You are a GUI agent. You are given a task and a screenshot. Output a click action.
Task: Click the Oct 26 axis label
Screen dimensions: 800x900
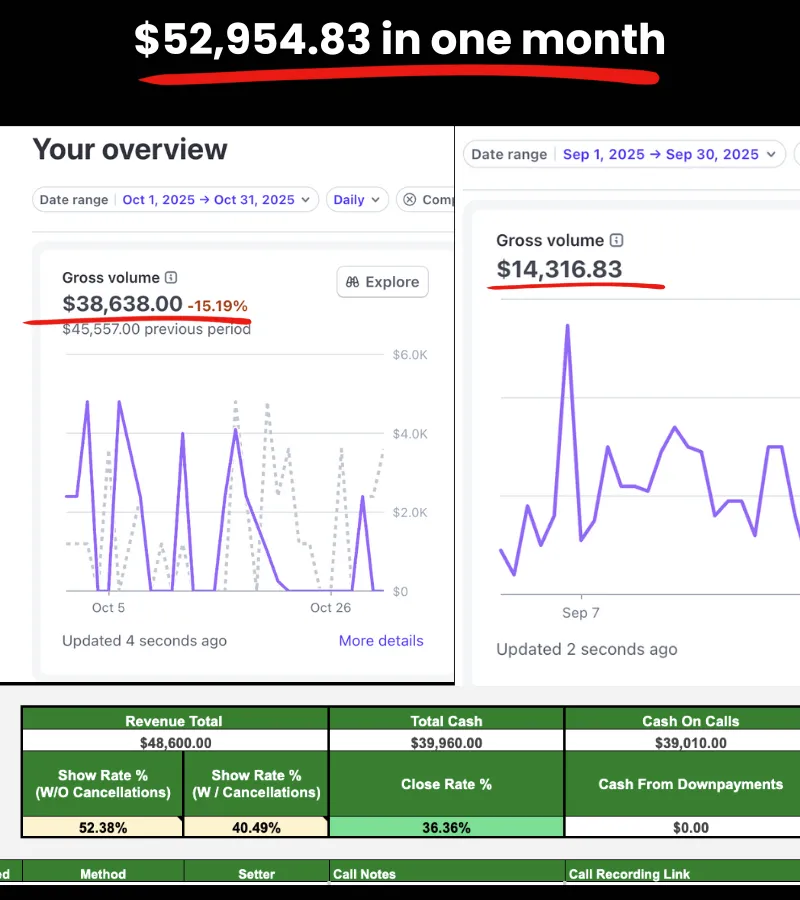click(x=331, y=608)
